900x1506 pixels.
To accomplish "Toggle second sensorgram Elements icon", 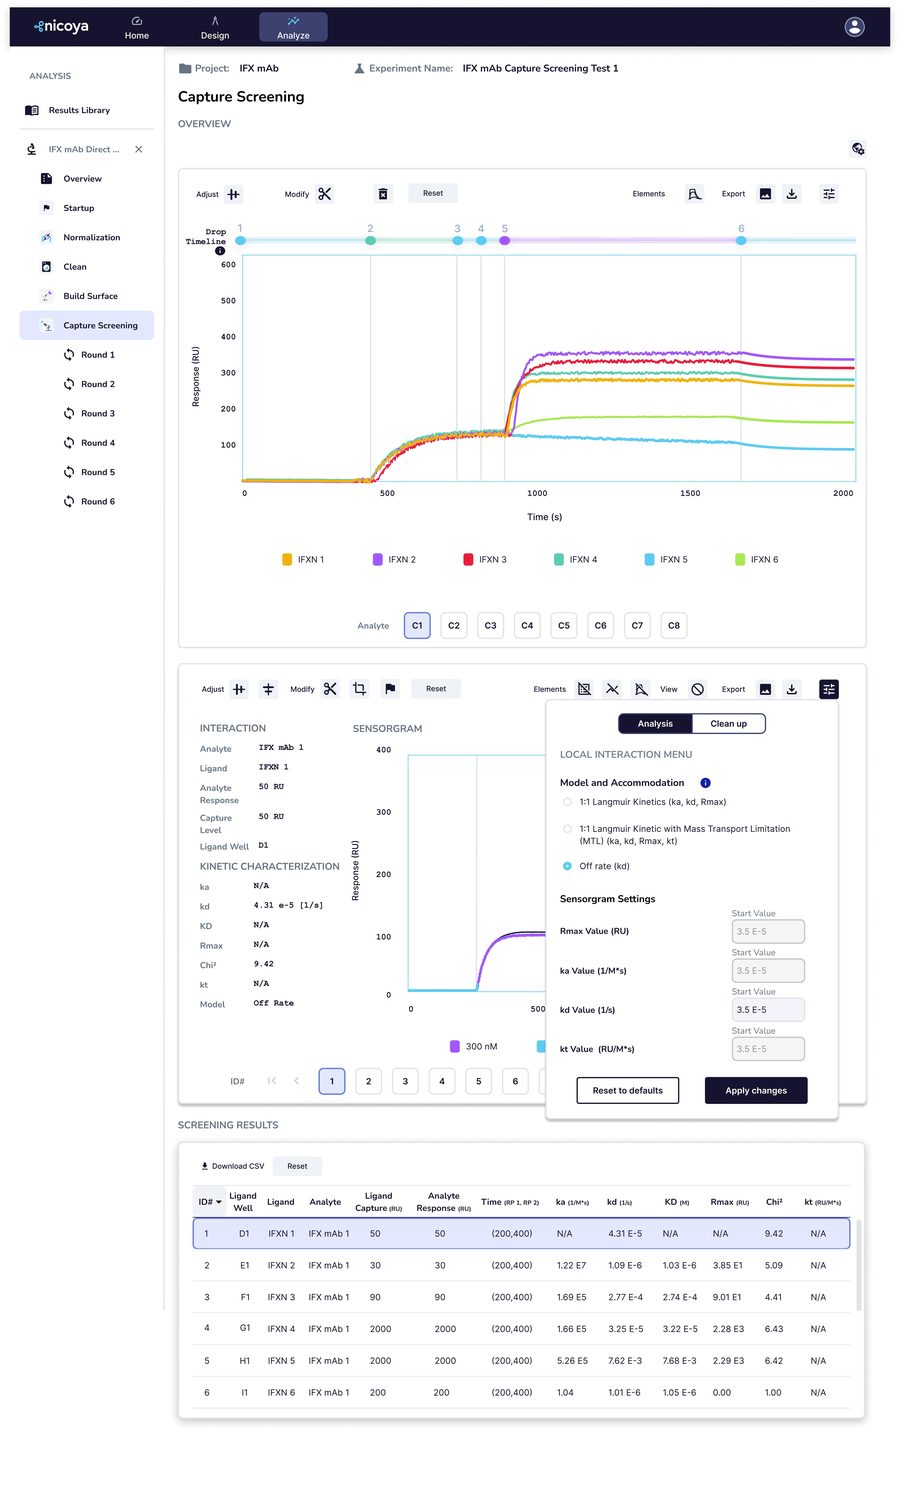I will (x=613, y=689).
